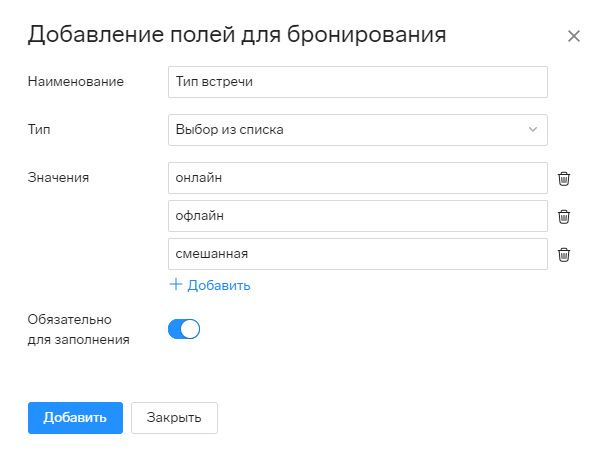Image resolution: width=595 pixels, height=455 pixels.
Task: Click the 'смешанная' value input field
Action: point(358,254)
